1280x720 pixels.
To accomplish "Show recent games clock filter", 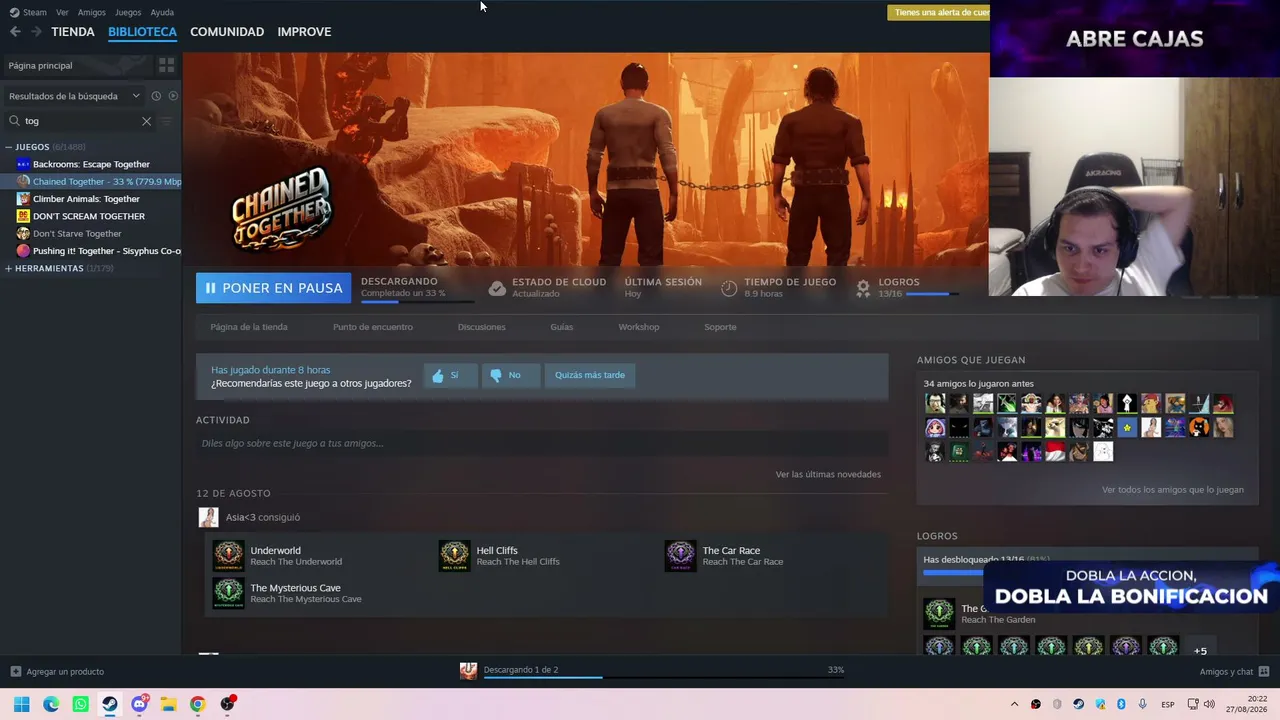I will [156, 96].
